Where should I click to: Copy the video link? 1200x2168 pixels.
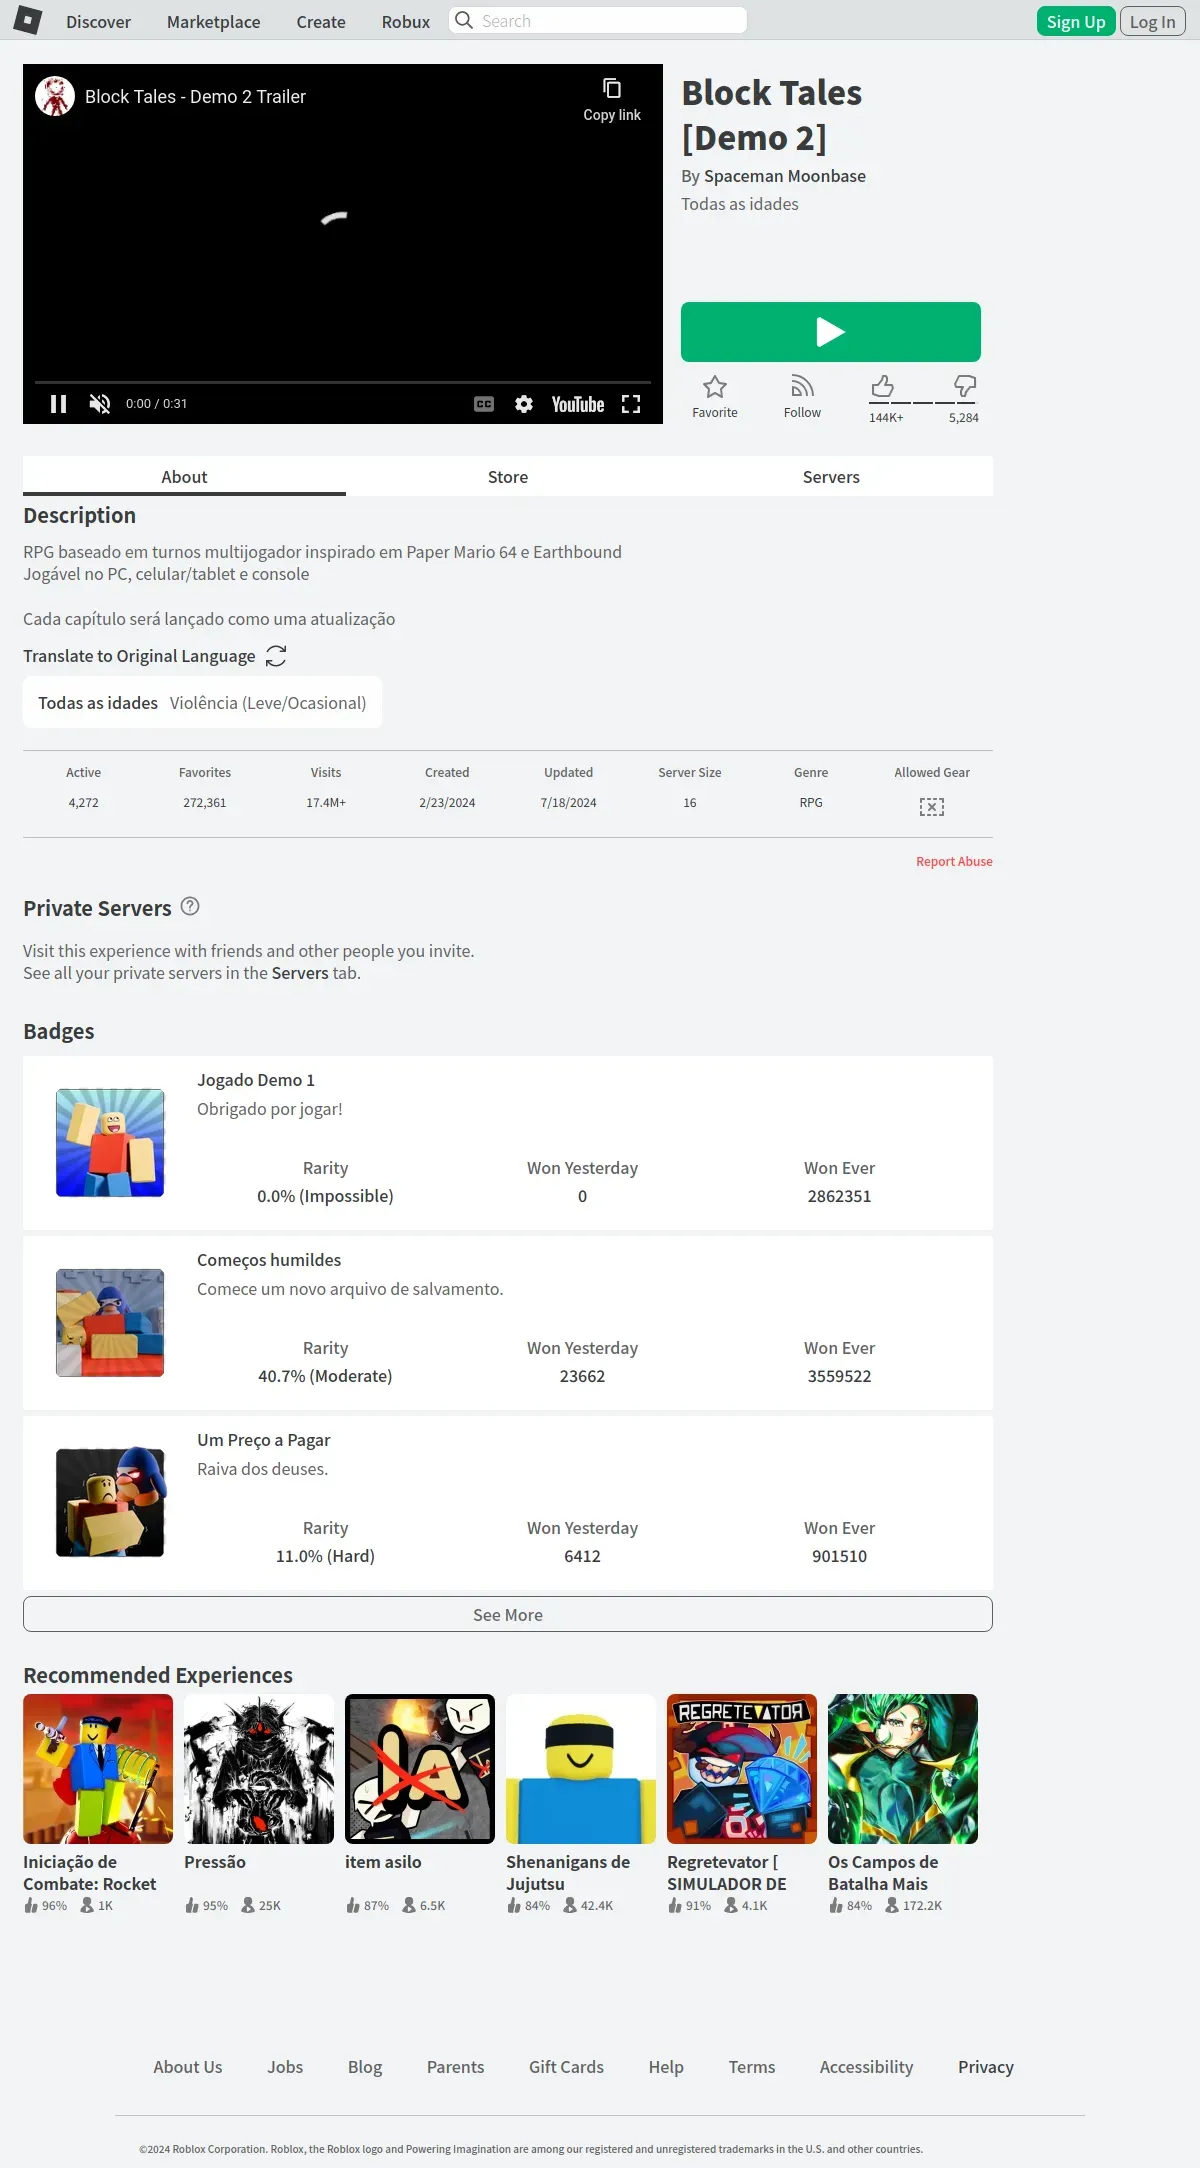pos(612,100)
